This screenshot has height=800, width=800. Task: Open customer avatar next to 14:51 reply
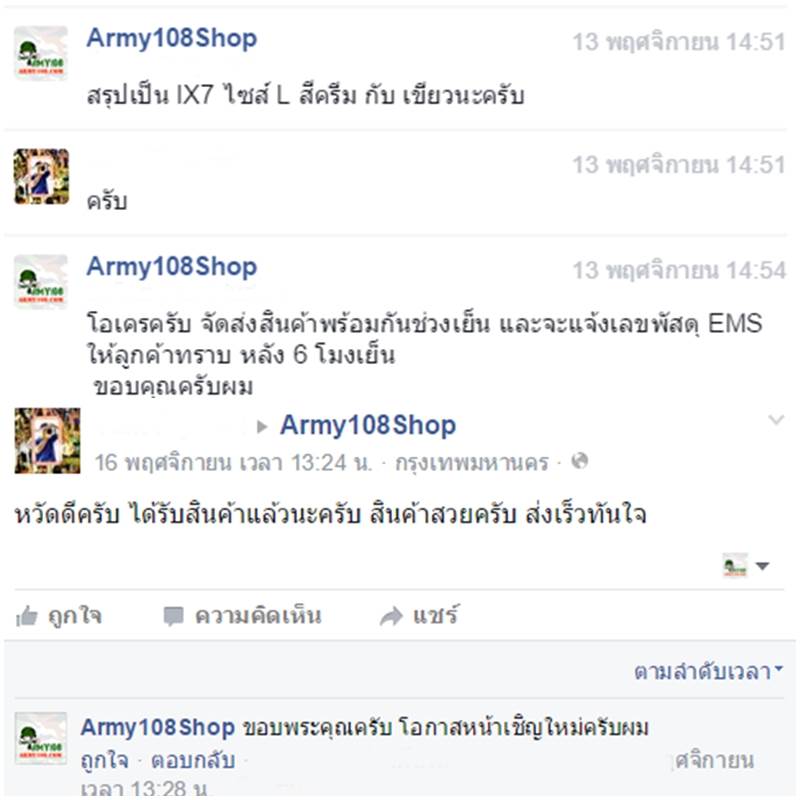(x=41, y=177)
